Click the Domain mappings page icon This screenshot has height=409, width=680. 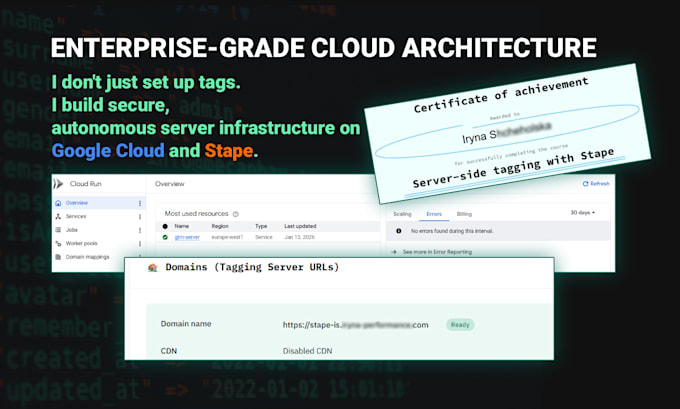click(x=58, y=257)
